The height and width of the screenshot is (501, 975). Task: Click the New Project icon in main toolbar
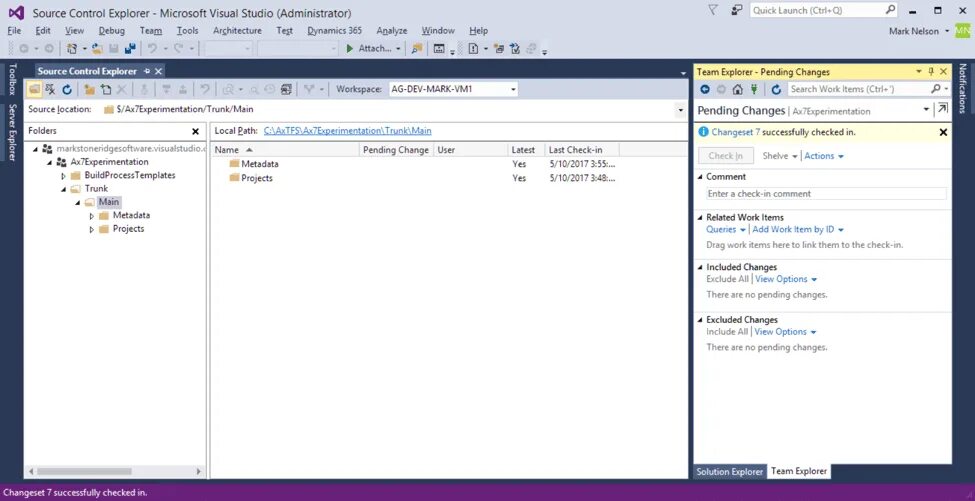[x=72, y=48]
